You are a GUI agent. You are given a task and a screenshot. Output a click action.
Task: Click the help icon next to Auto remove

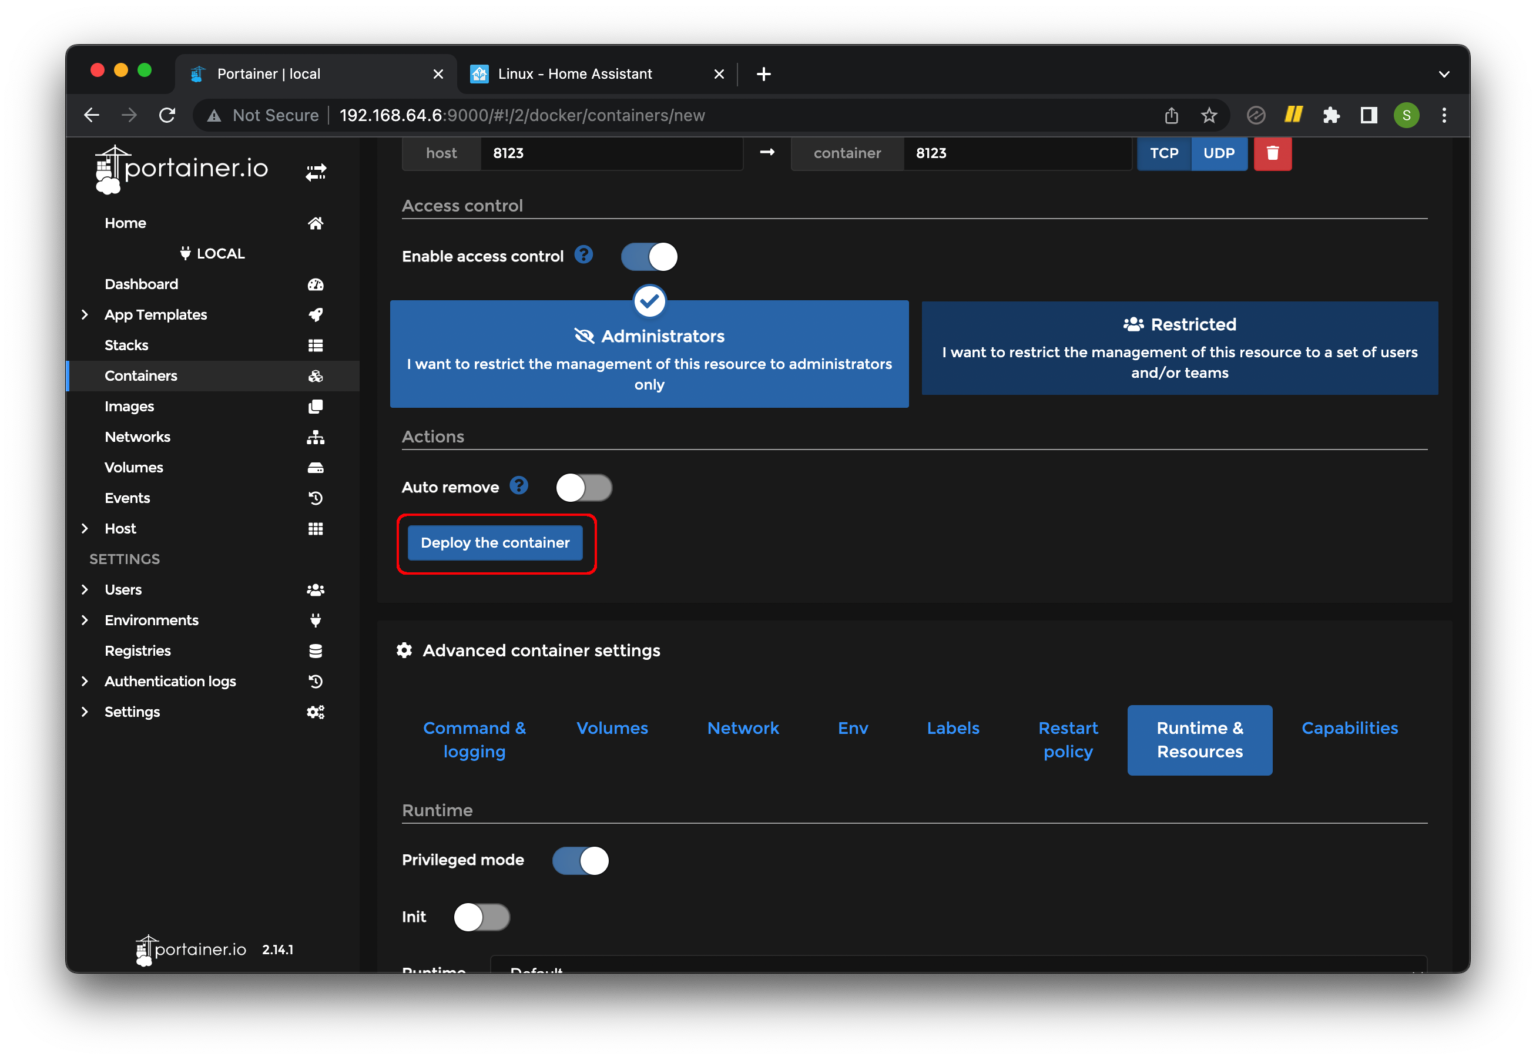519,486
